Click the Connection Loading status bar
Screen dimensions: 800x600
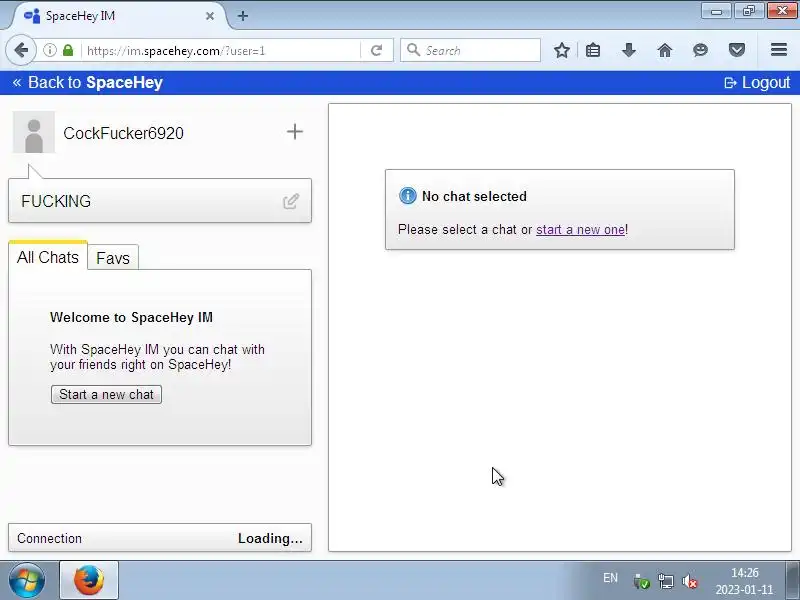point(160,538)
